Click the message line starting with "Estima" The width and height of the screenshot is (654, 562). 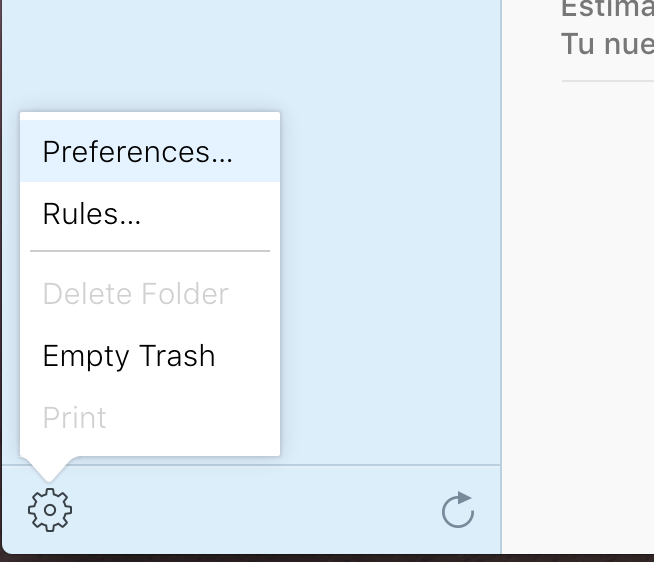point(607,8)
